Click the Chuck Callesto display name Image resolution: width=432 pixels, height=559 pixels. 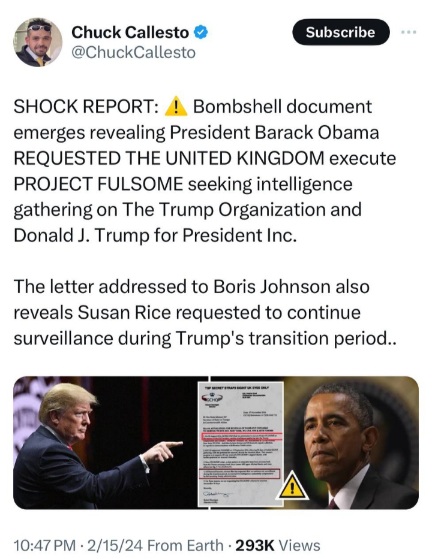click(130, 32)
